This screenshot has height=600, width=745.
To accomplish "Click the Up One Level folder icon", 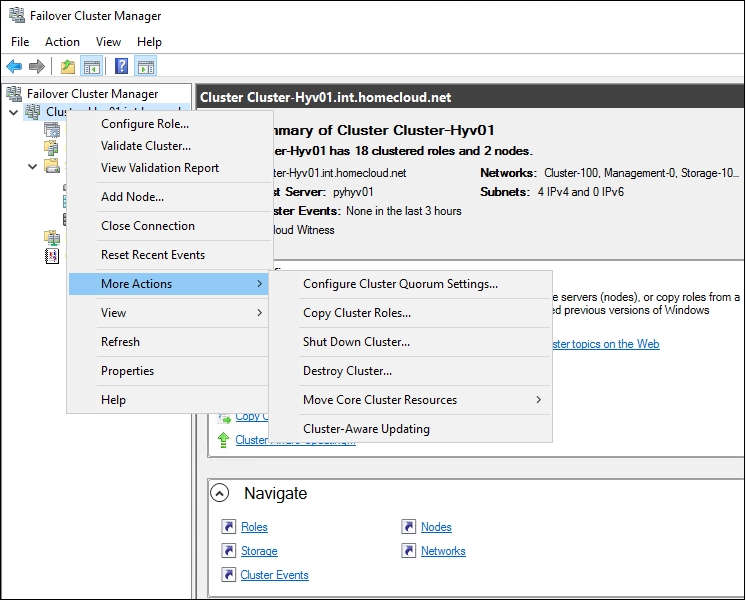I will point(67,67).
